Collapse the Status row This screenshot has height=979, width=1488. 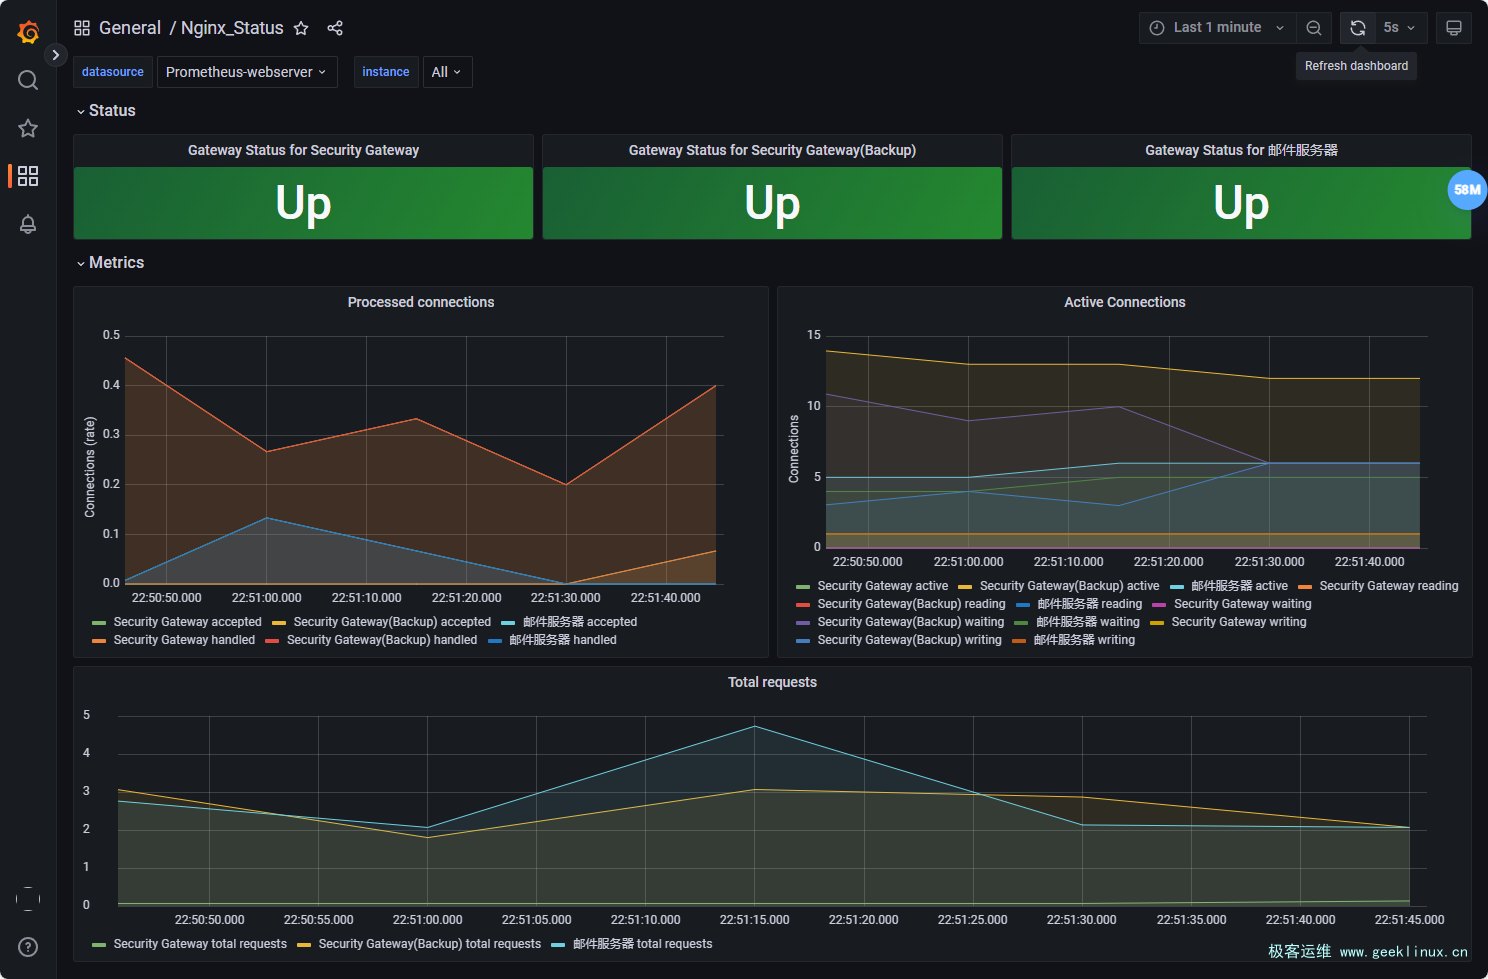pos(106,111)
